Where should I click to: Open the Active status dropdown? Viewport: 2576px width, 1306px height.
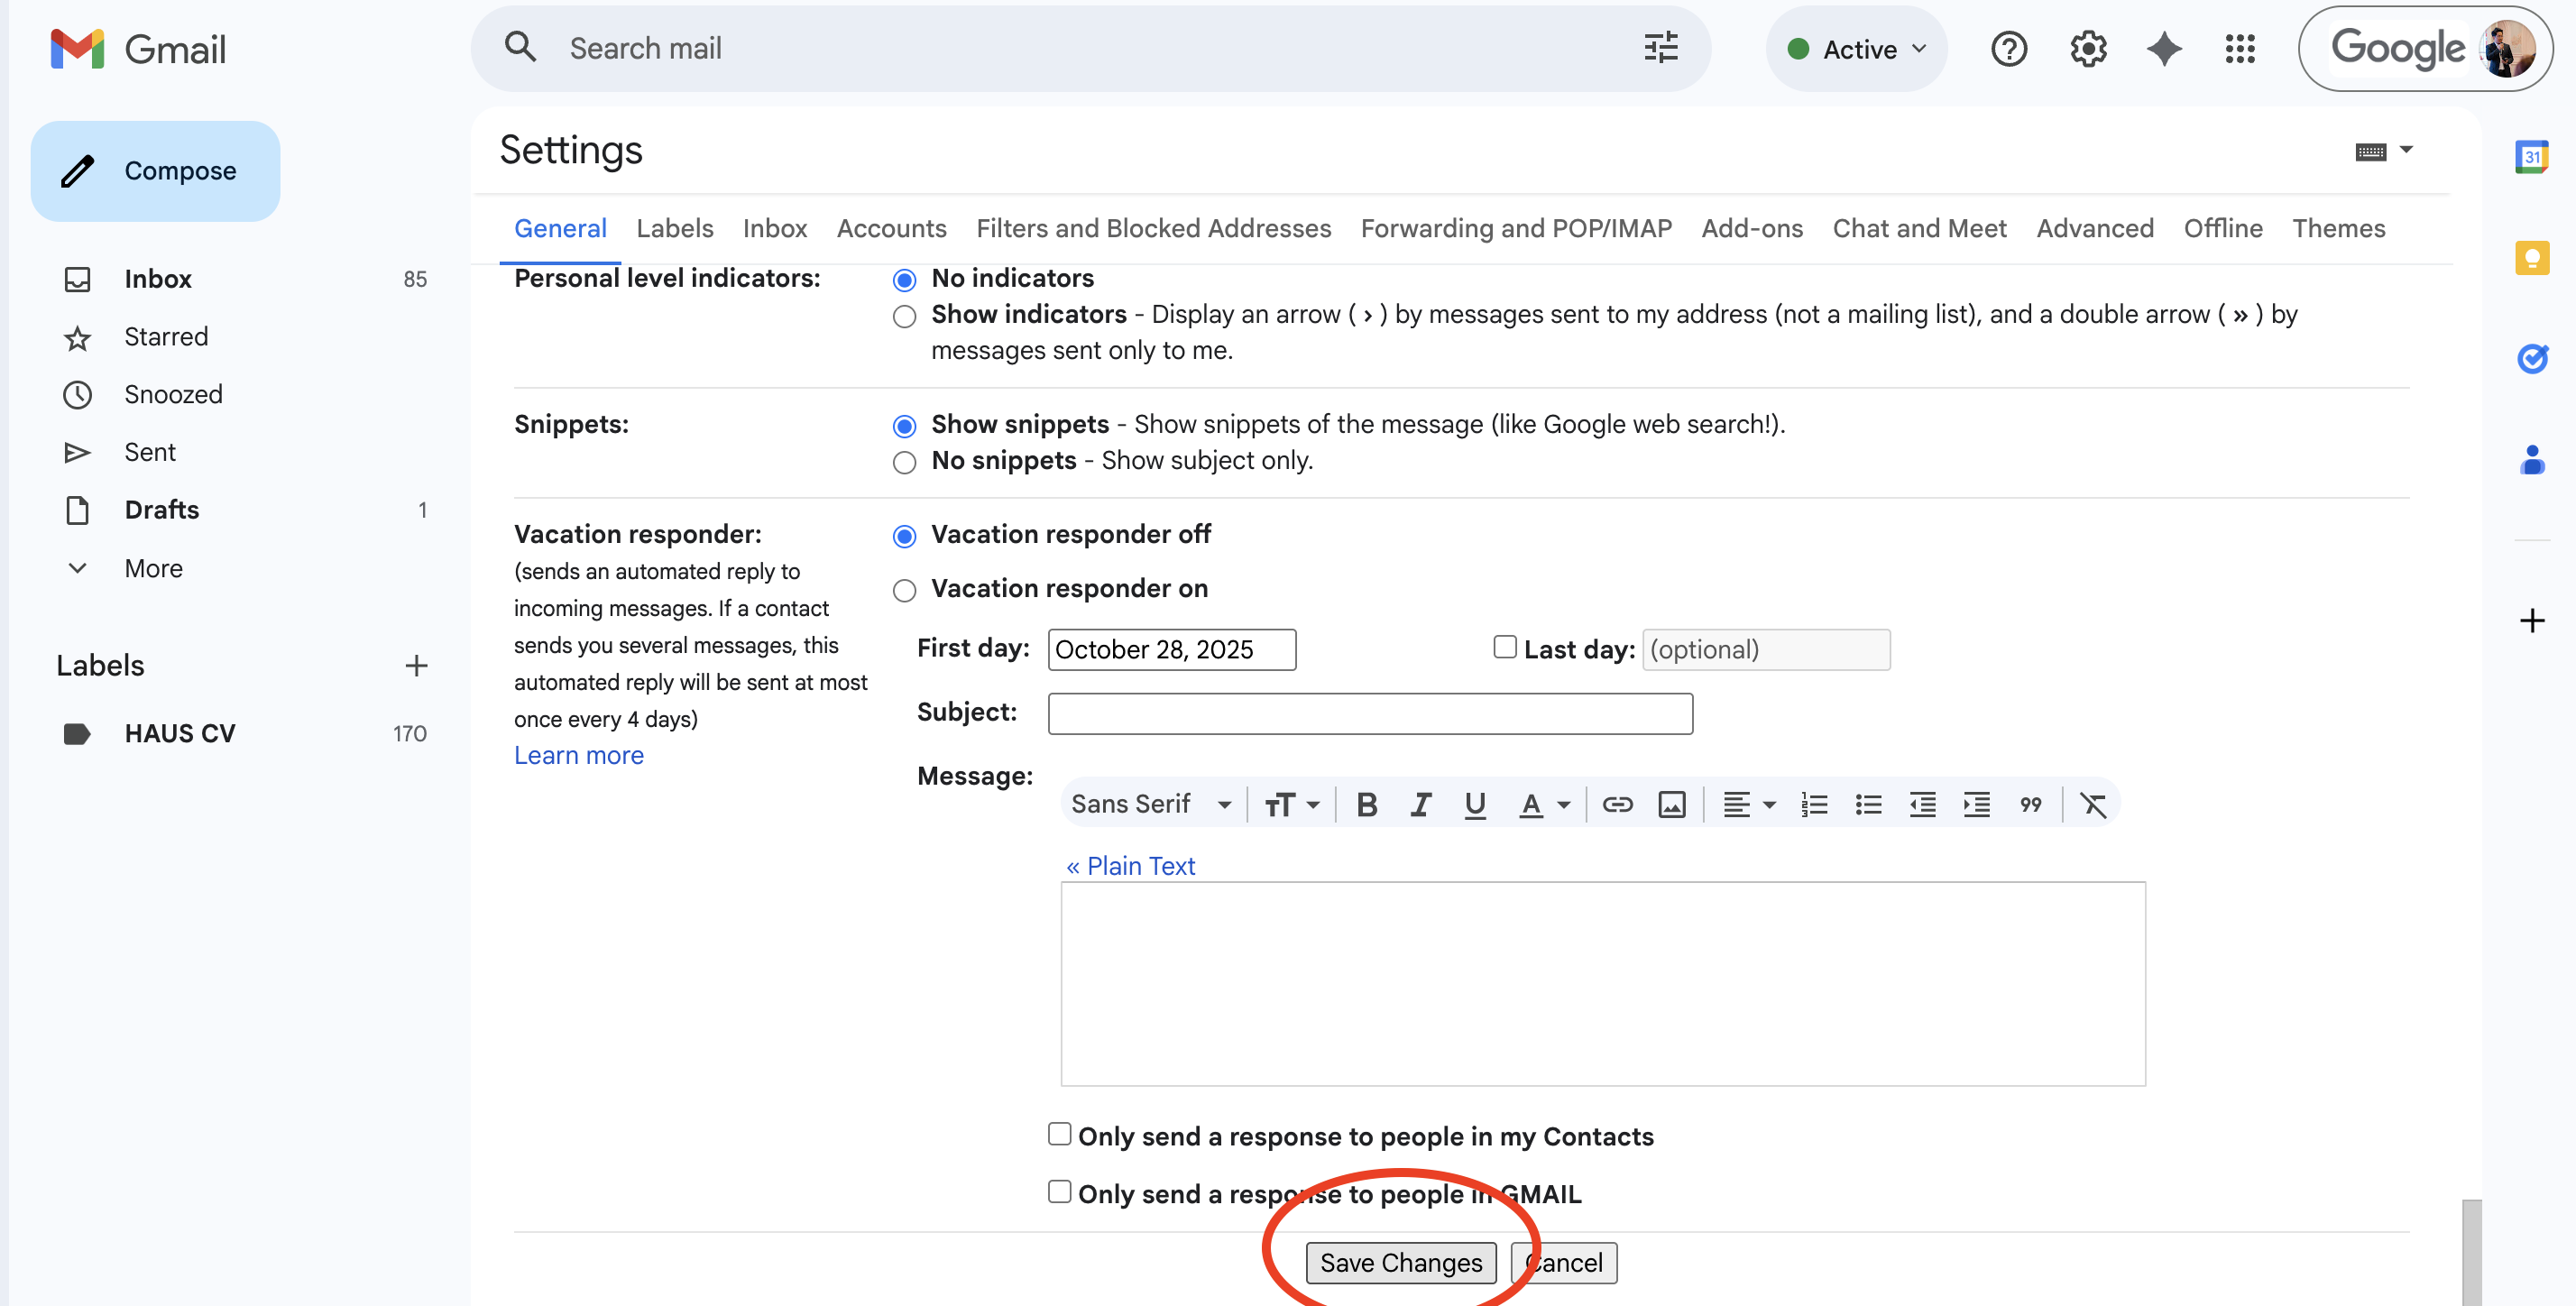1857,48
